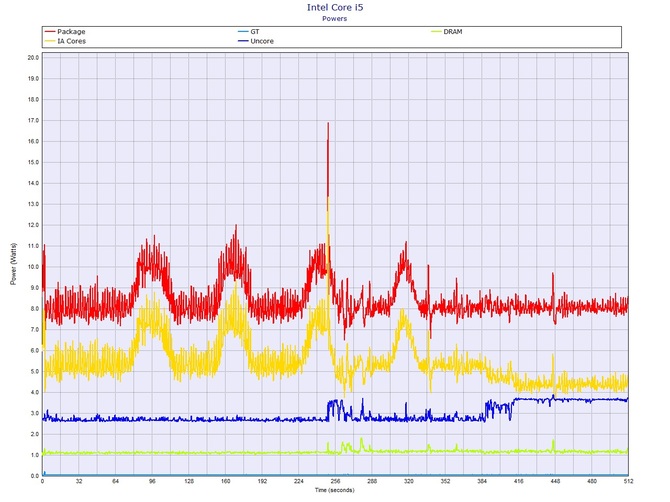Click the Package legend entry
The image size is (670, 502).
click(x=65, y=32)
